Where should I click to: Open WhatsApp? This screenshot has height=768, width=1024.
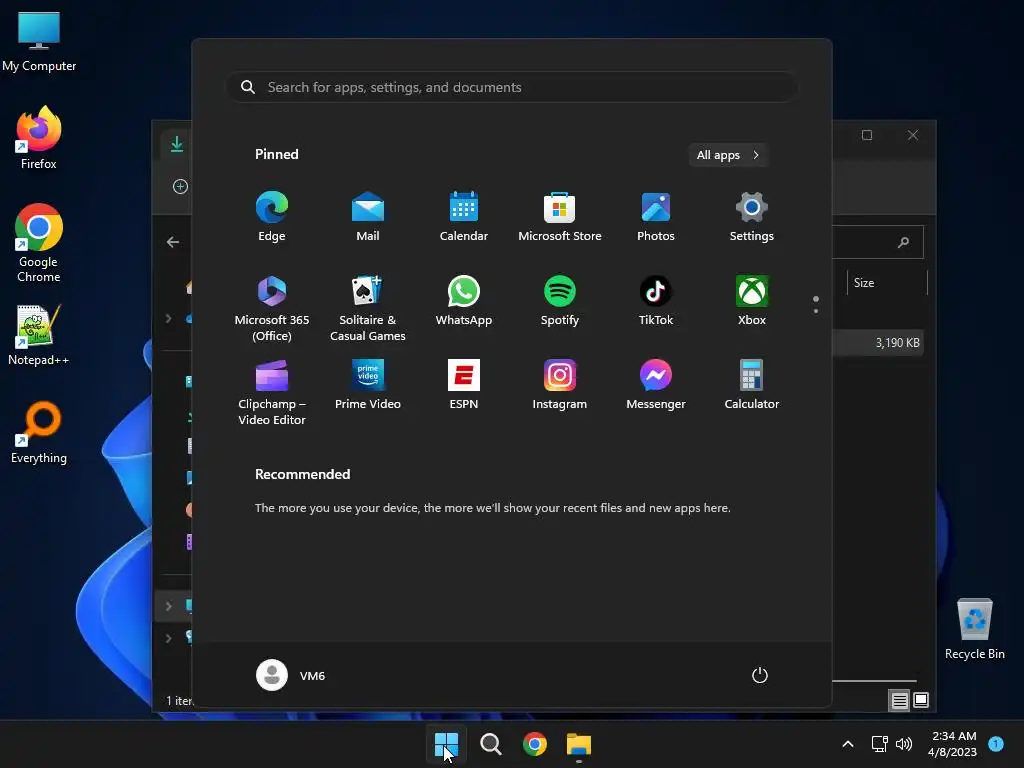point(464,301)
